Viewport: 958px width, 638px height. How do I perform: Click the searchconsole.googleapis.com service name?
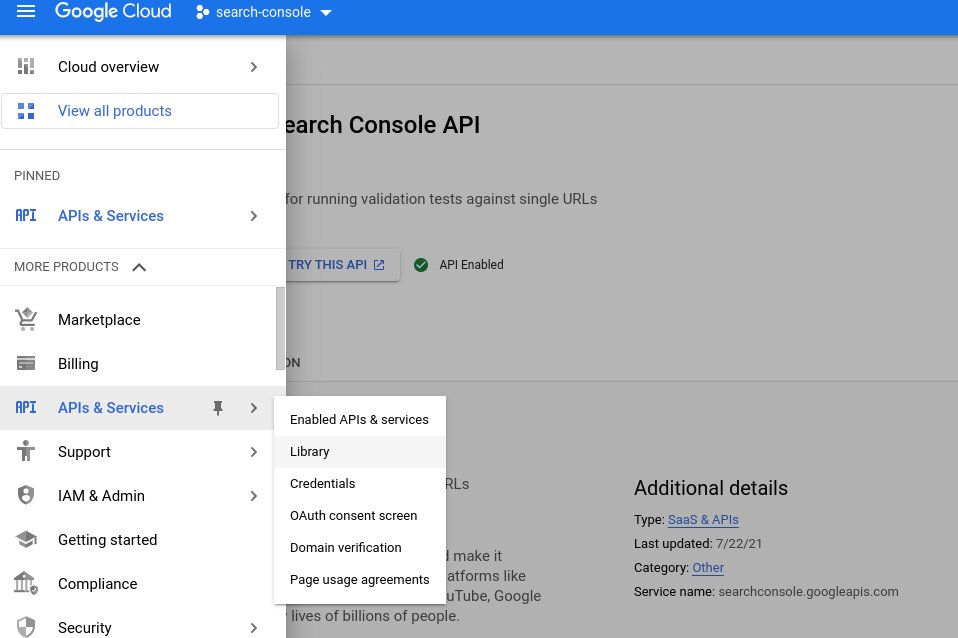[x=808, y=592]
